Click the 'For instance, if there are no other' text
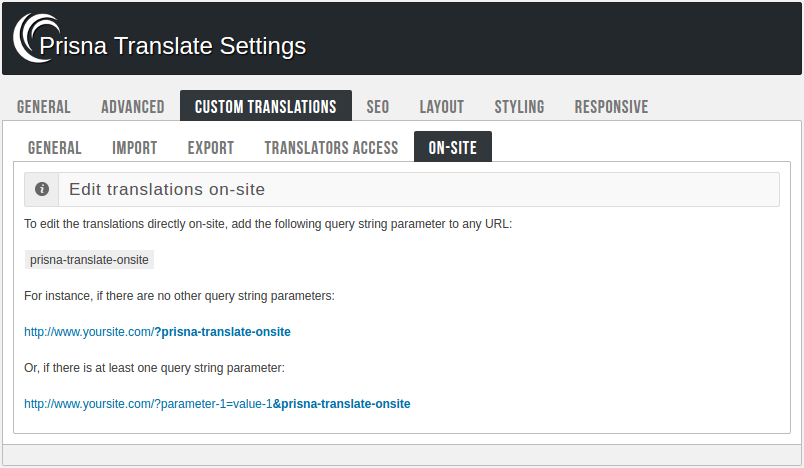This screenshot has width=804, height=468. [179, 296]
